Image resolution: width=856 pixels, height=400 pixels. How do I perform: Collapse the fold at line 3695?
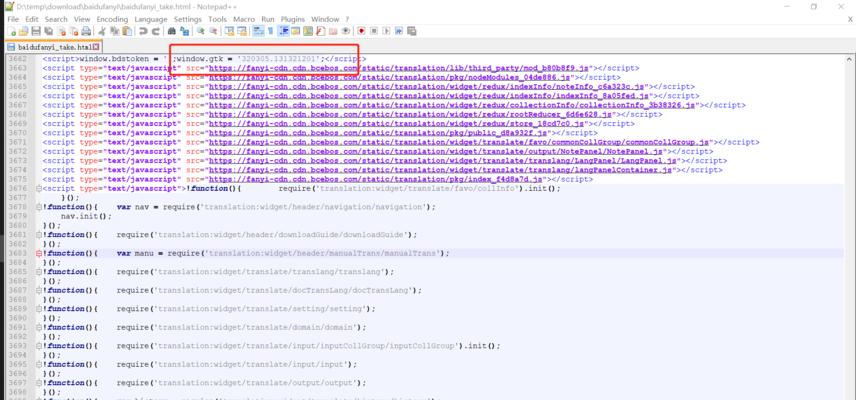click(38, 365)
